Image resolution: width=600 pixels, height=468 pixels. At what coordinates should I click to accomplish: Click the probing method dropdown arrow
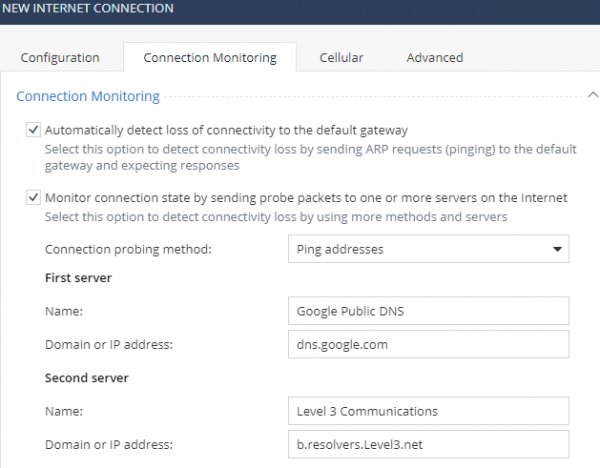click(555, 249)
